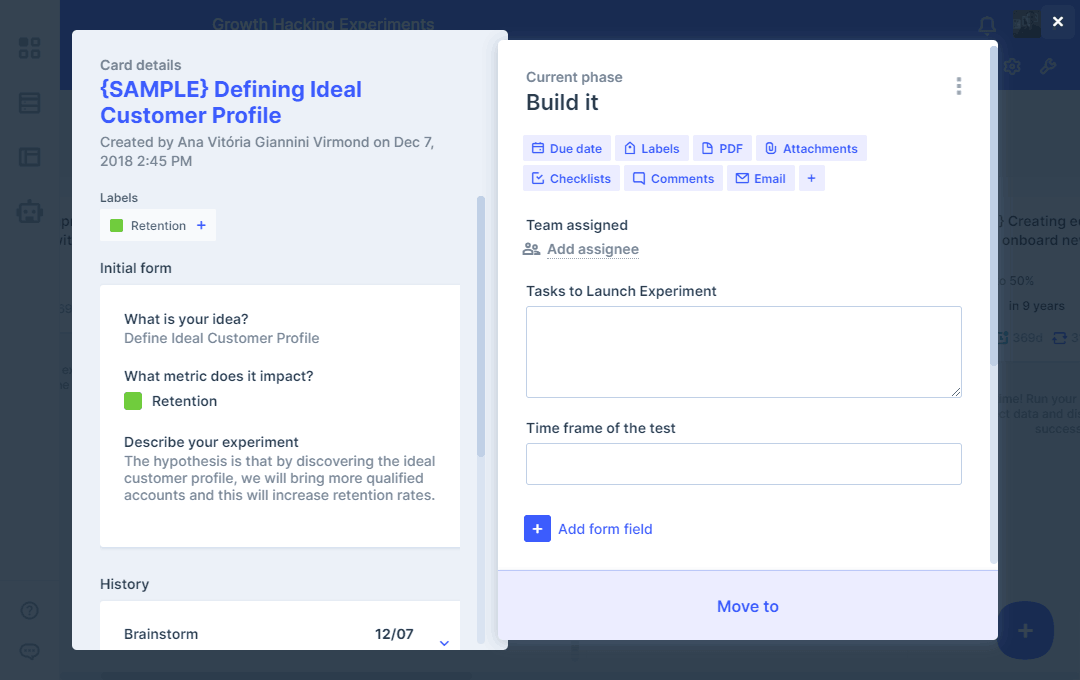Click Add assignee link
Viewport: 1080px width, 680px height.
[x=592, y=249]
